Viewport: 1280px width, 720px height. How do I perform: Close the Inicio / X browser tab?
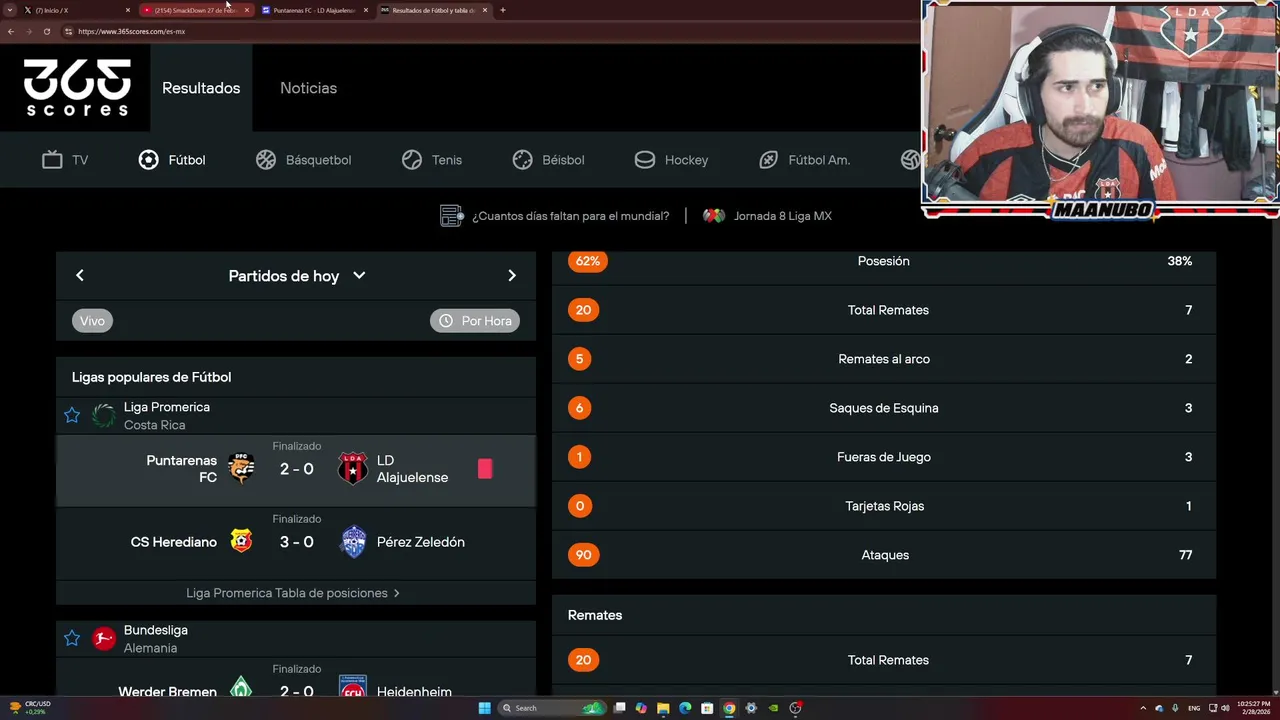(128, 10)
